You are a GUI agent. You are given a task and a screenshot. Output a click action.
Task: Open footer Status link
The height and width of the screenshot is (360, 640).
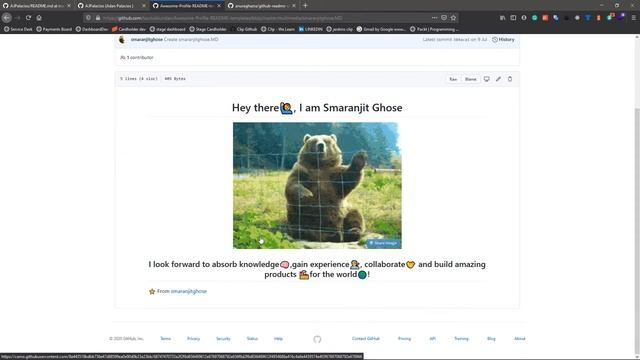tap(252, 339)
